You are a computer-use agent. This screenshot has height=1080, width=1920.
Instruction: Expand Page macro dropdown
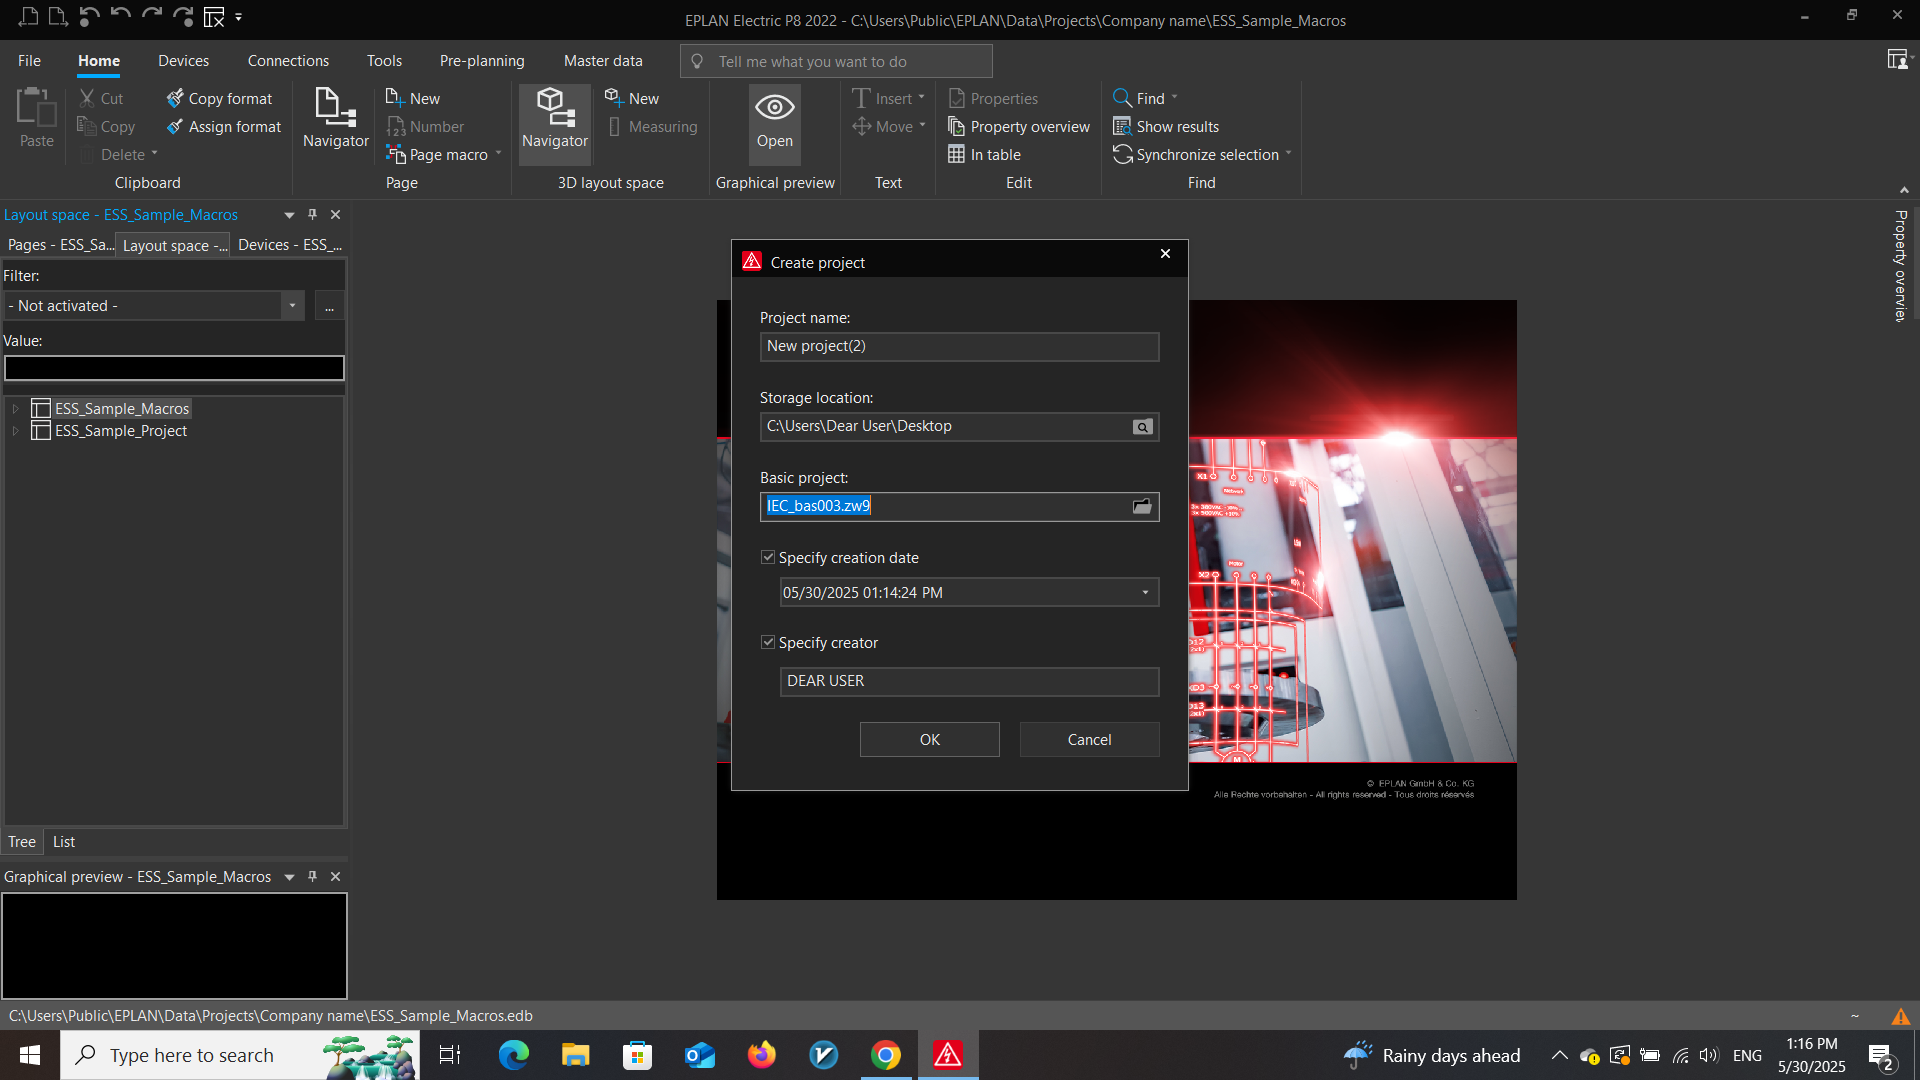(498, 154)
